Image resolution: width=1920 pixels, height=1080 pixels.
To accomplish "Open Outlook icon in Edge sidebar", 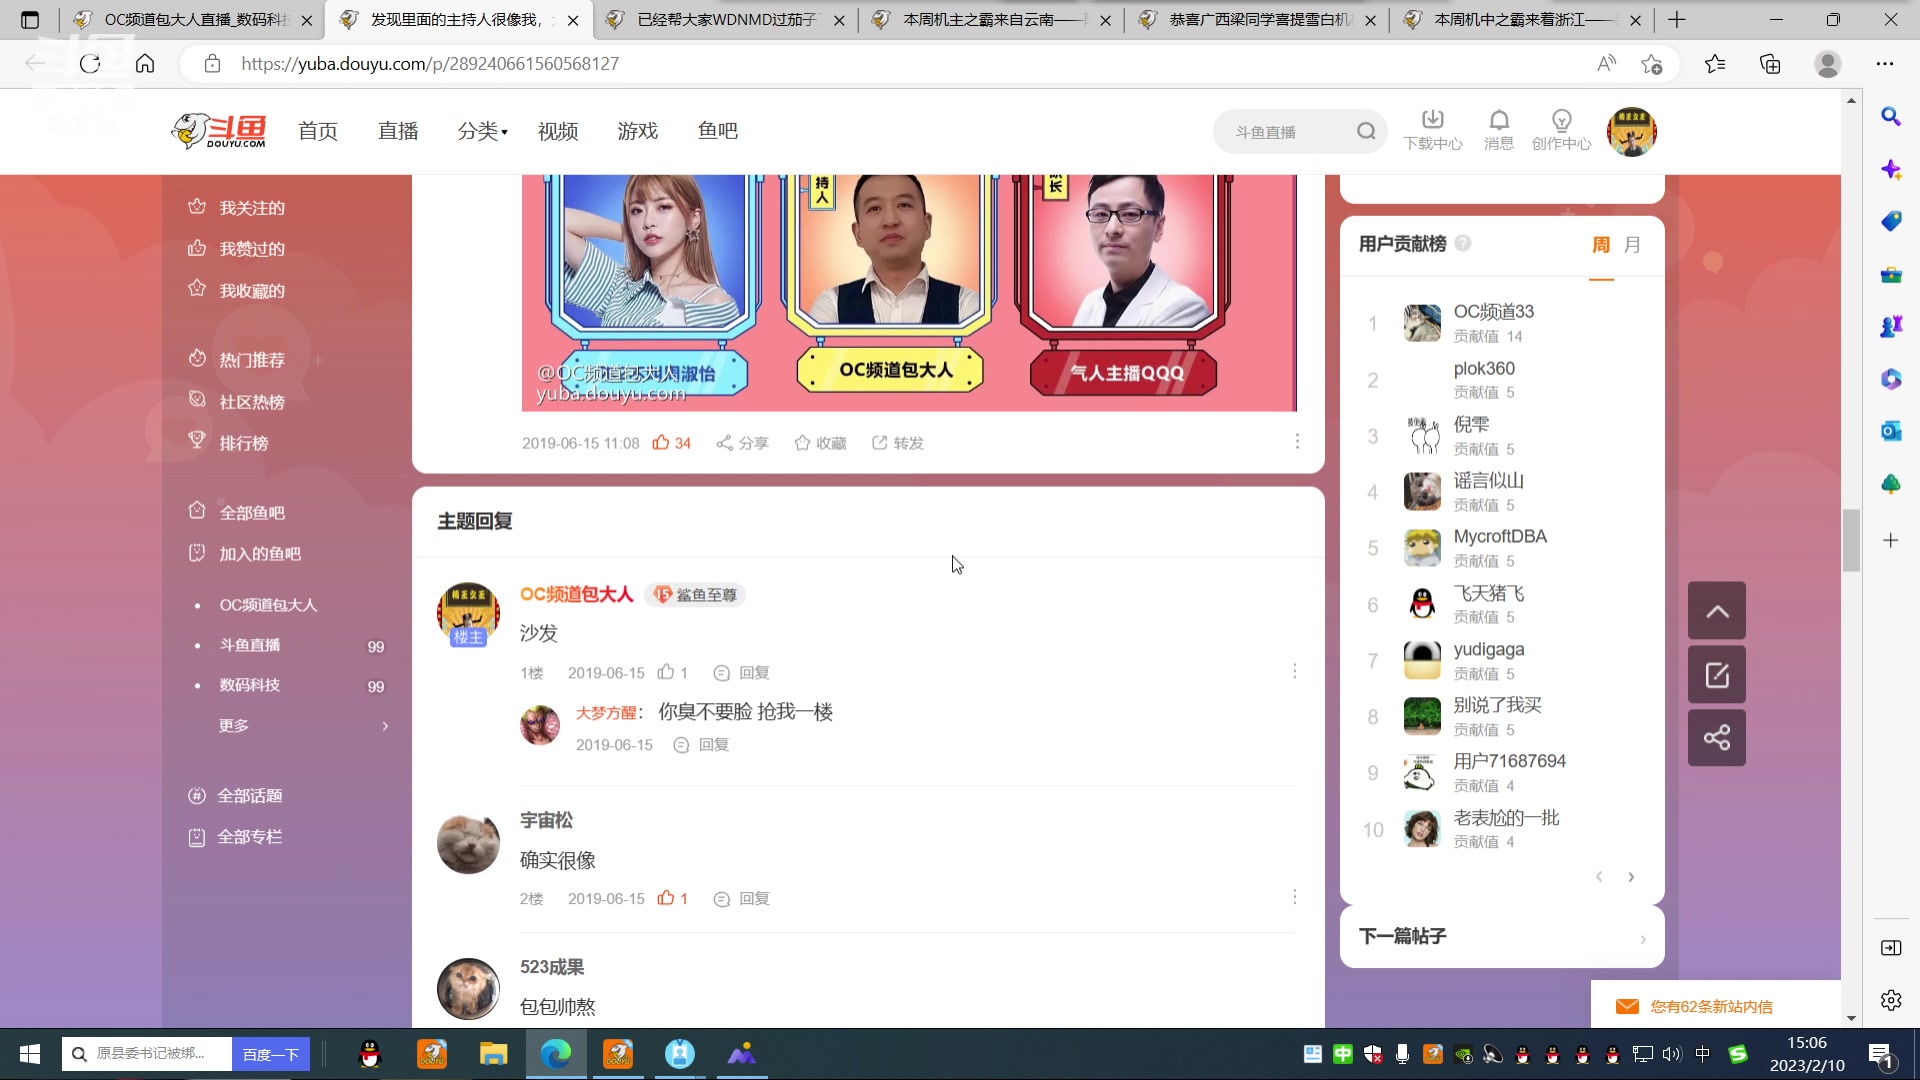I will (1890, 431).
